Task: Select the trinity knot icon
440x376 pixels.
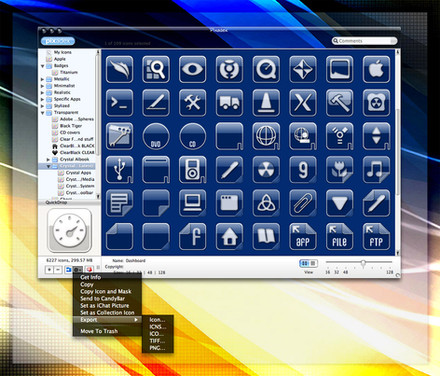Action: 266,203
